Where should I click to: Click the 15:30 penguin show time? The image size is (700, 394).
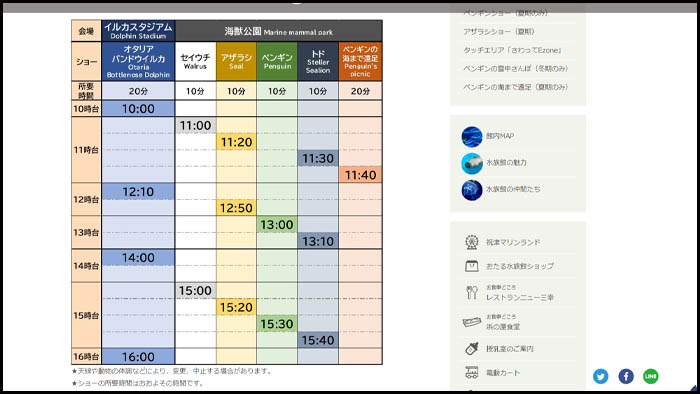(x=277, y=323)
